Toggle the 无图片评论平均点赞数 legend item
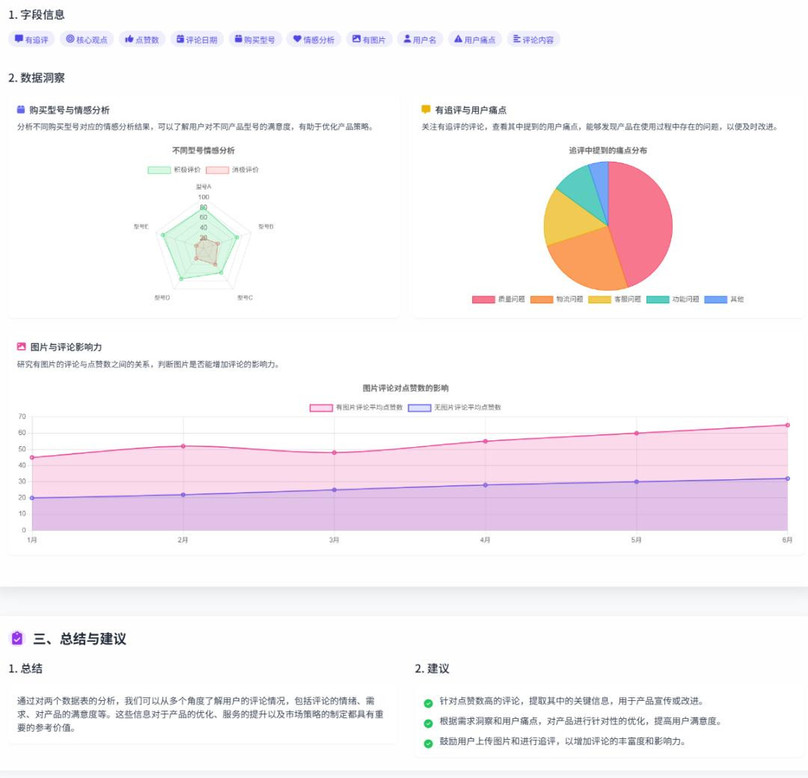 [454, 408]
